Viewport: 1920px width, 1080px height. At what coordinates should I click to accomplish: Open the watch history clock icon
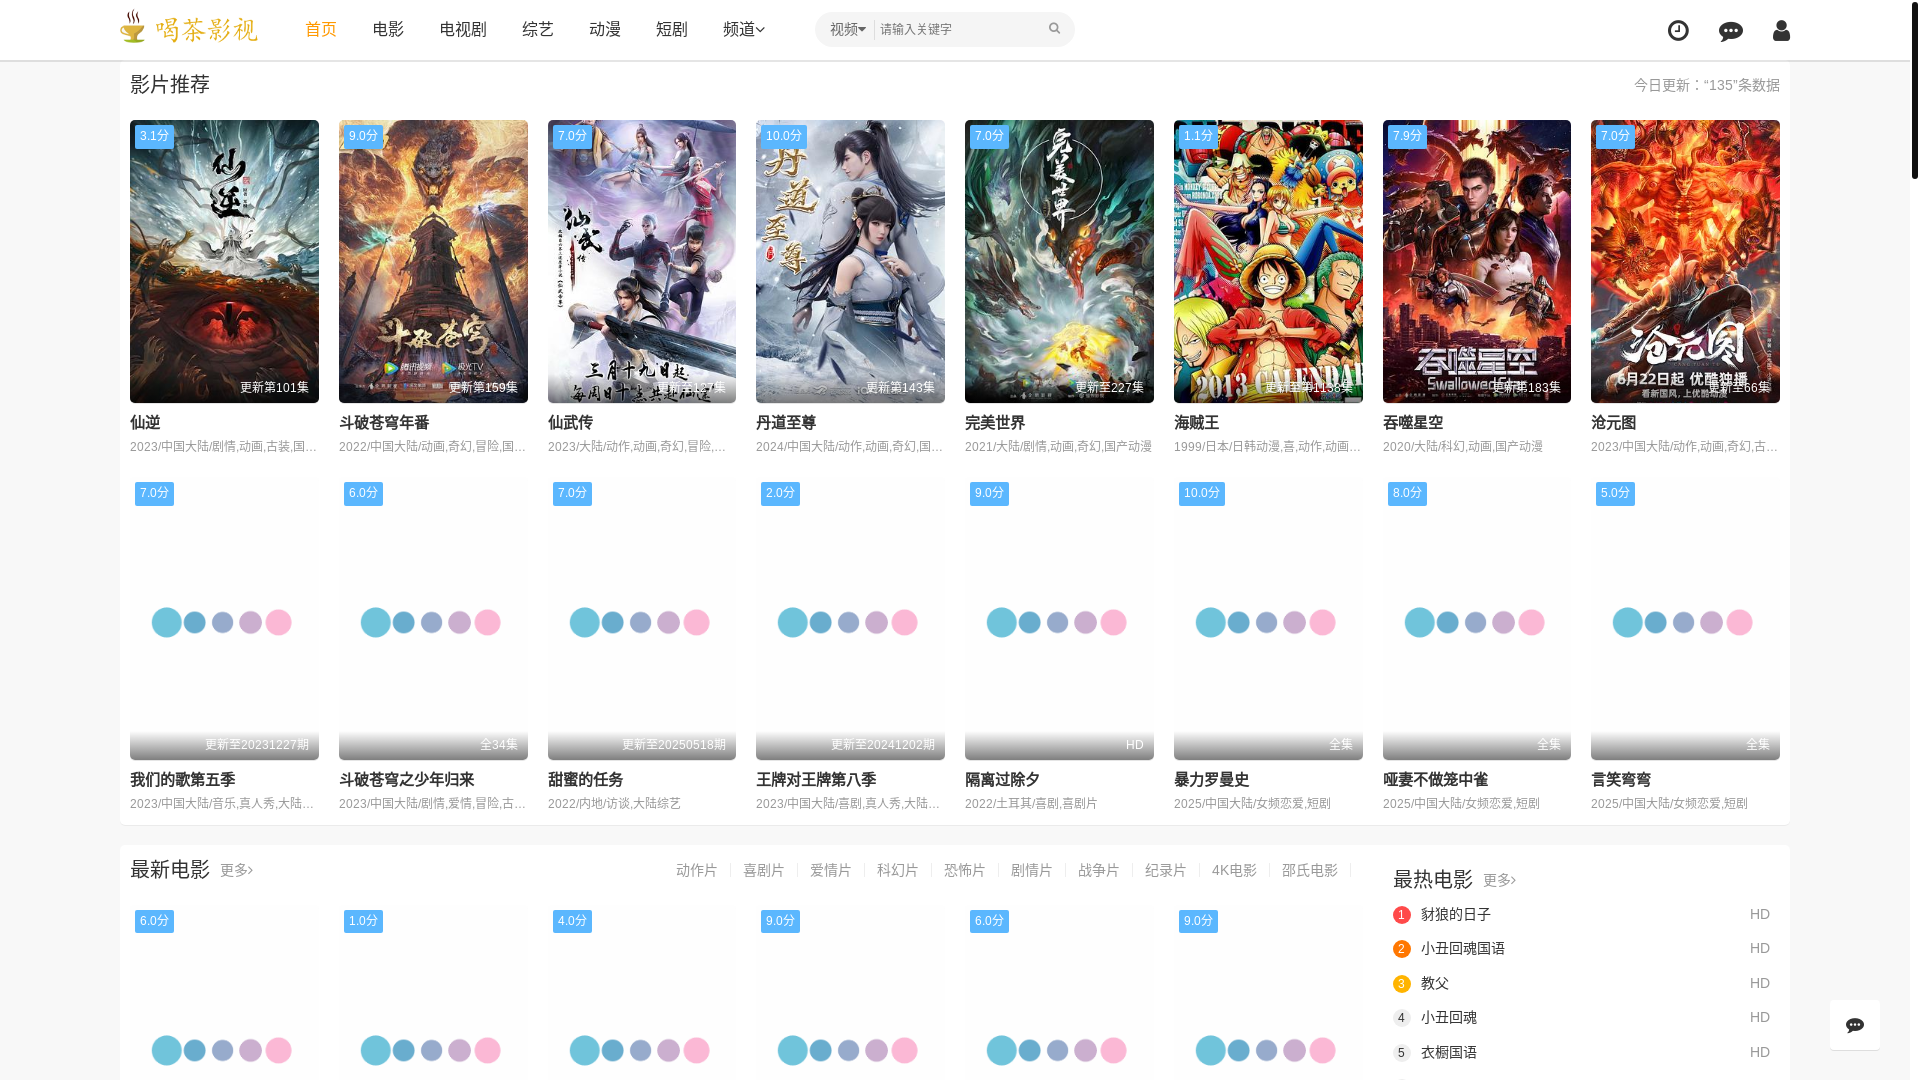[1678, 30]
